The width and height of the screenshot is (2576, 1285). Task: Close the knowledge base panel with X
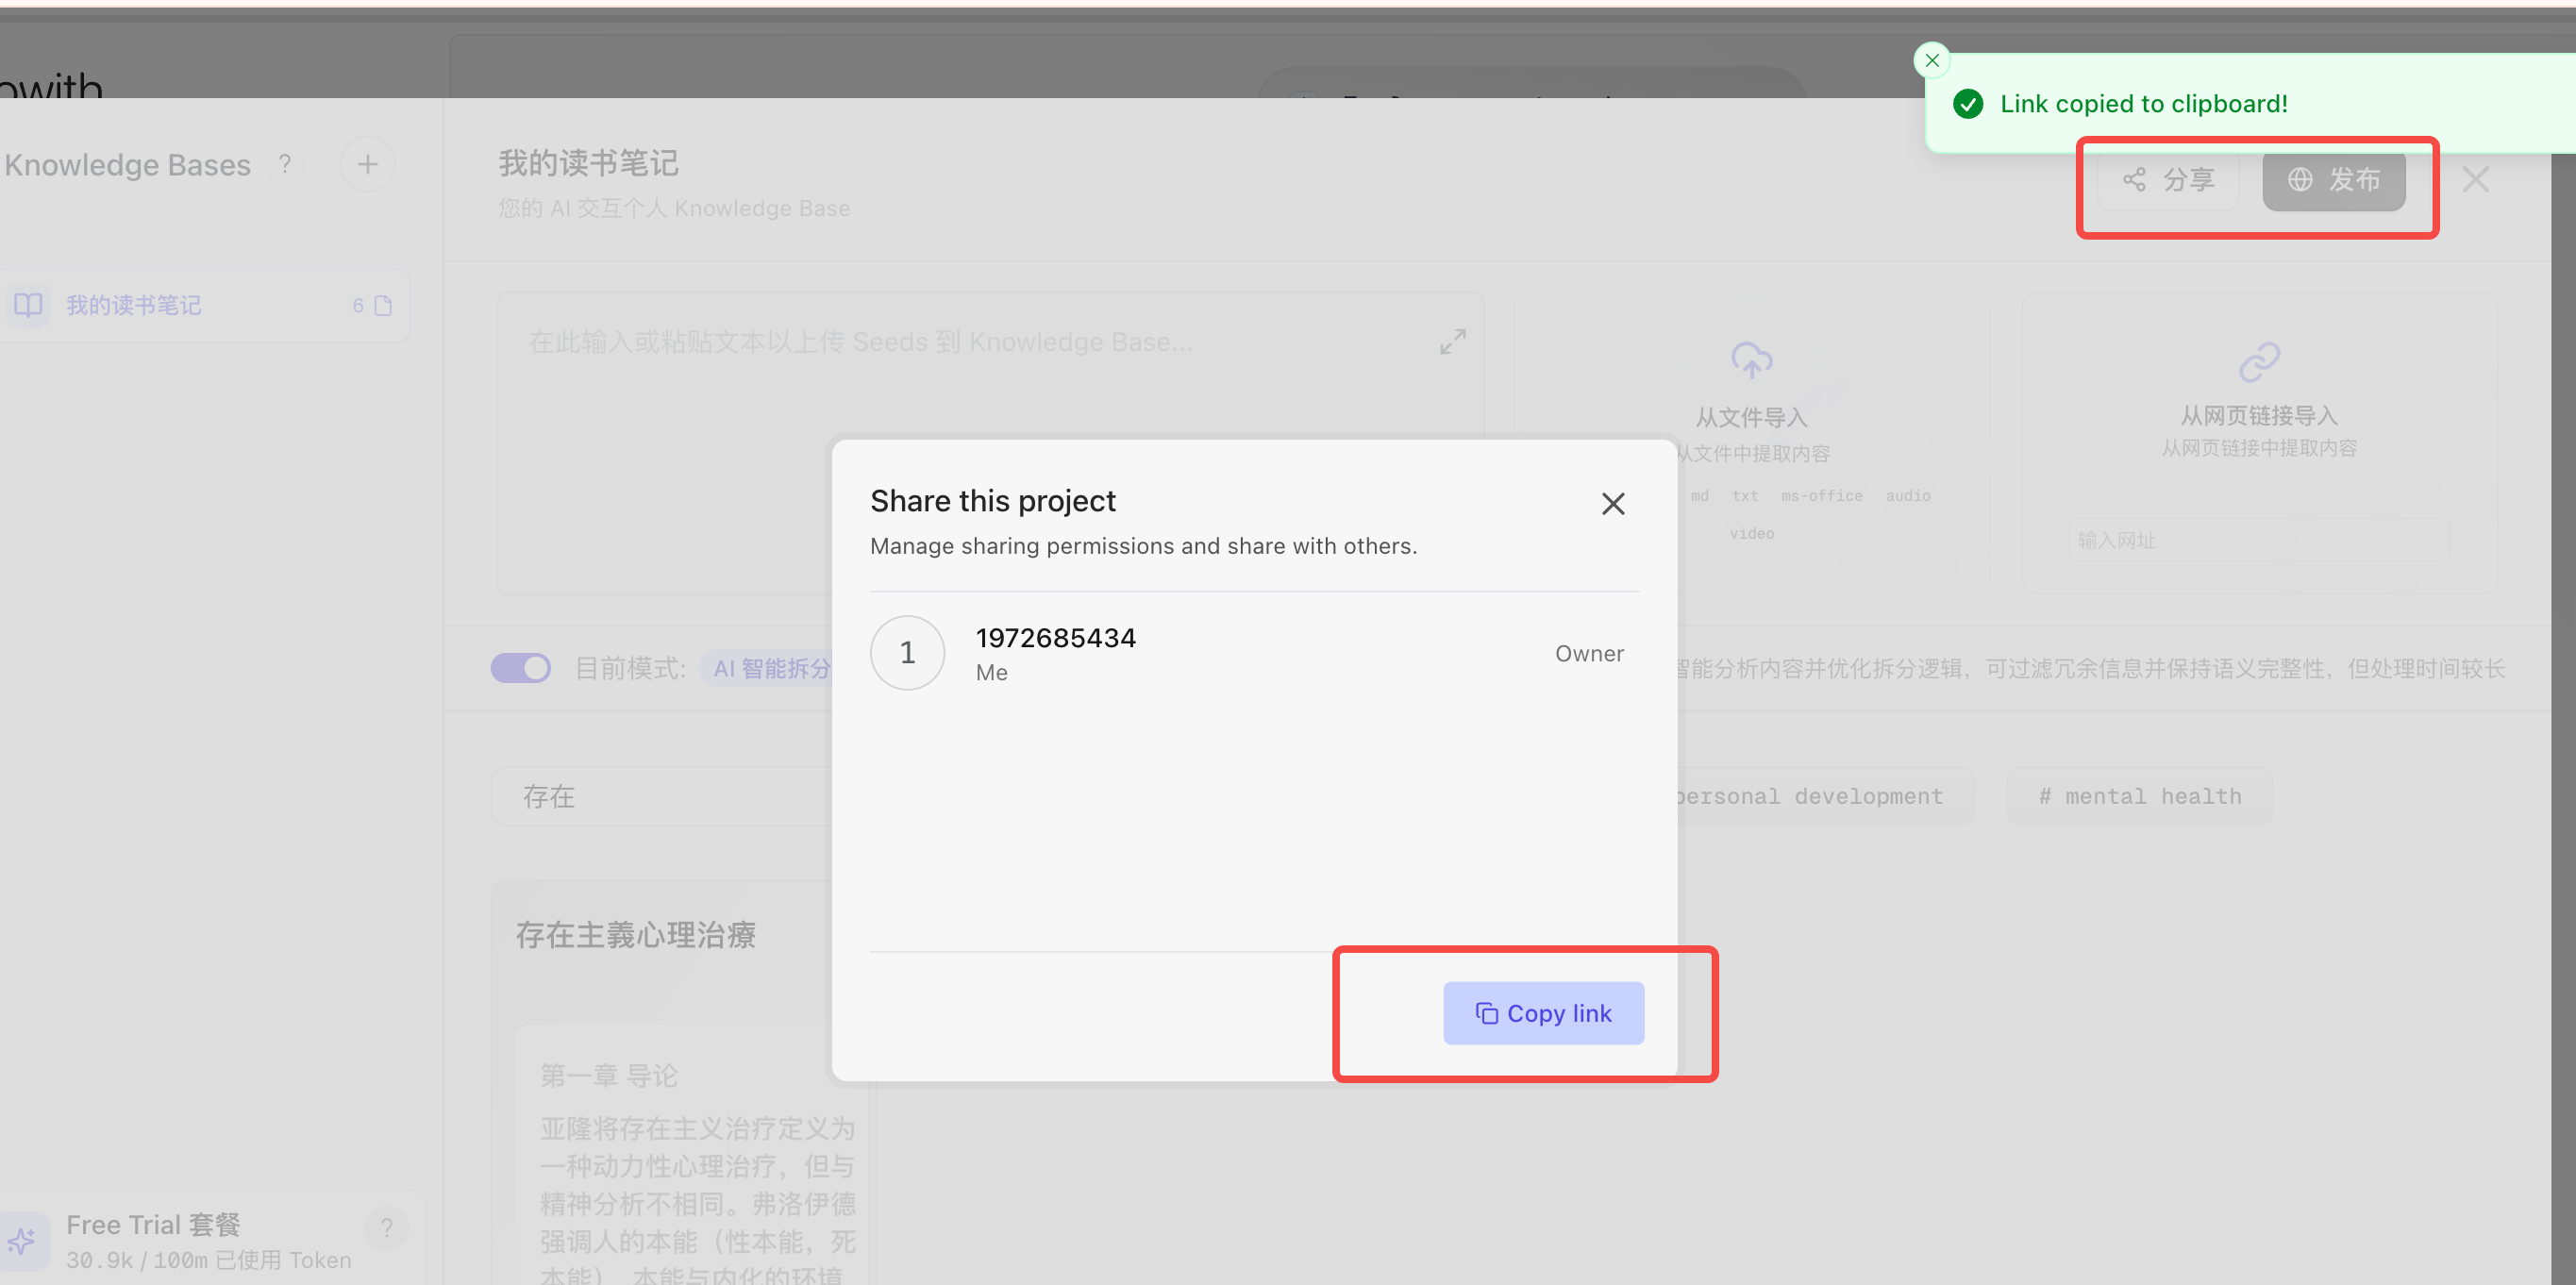click(2475, 180)
